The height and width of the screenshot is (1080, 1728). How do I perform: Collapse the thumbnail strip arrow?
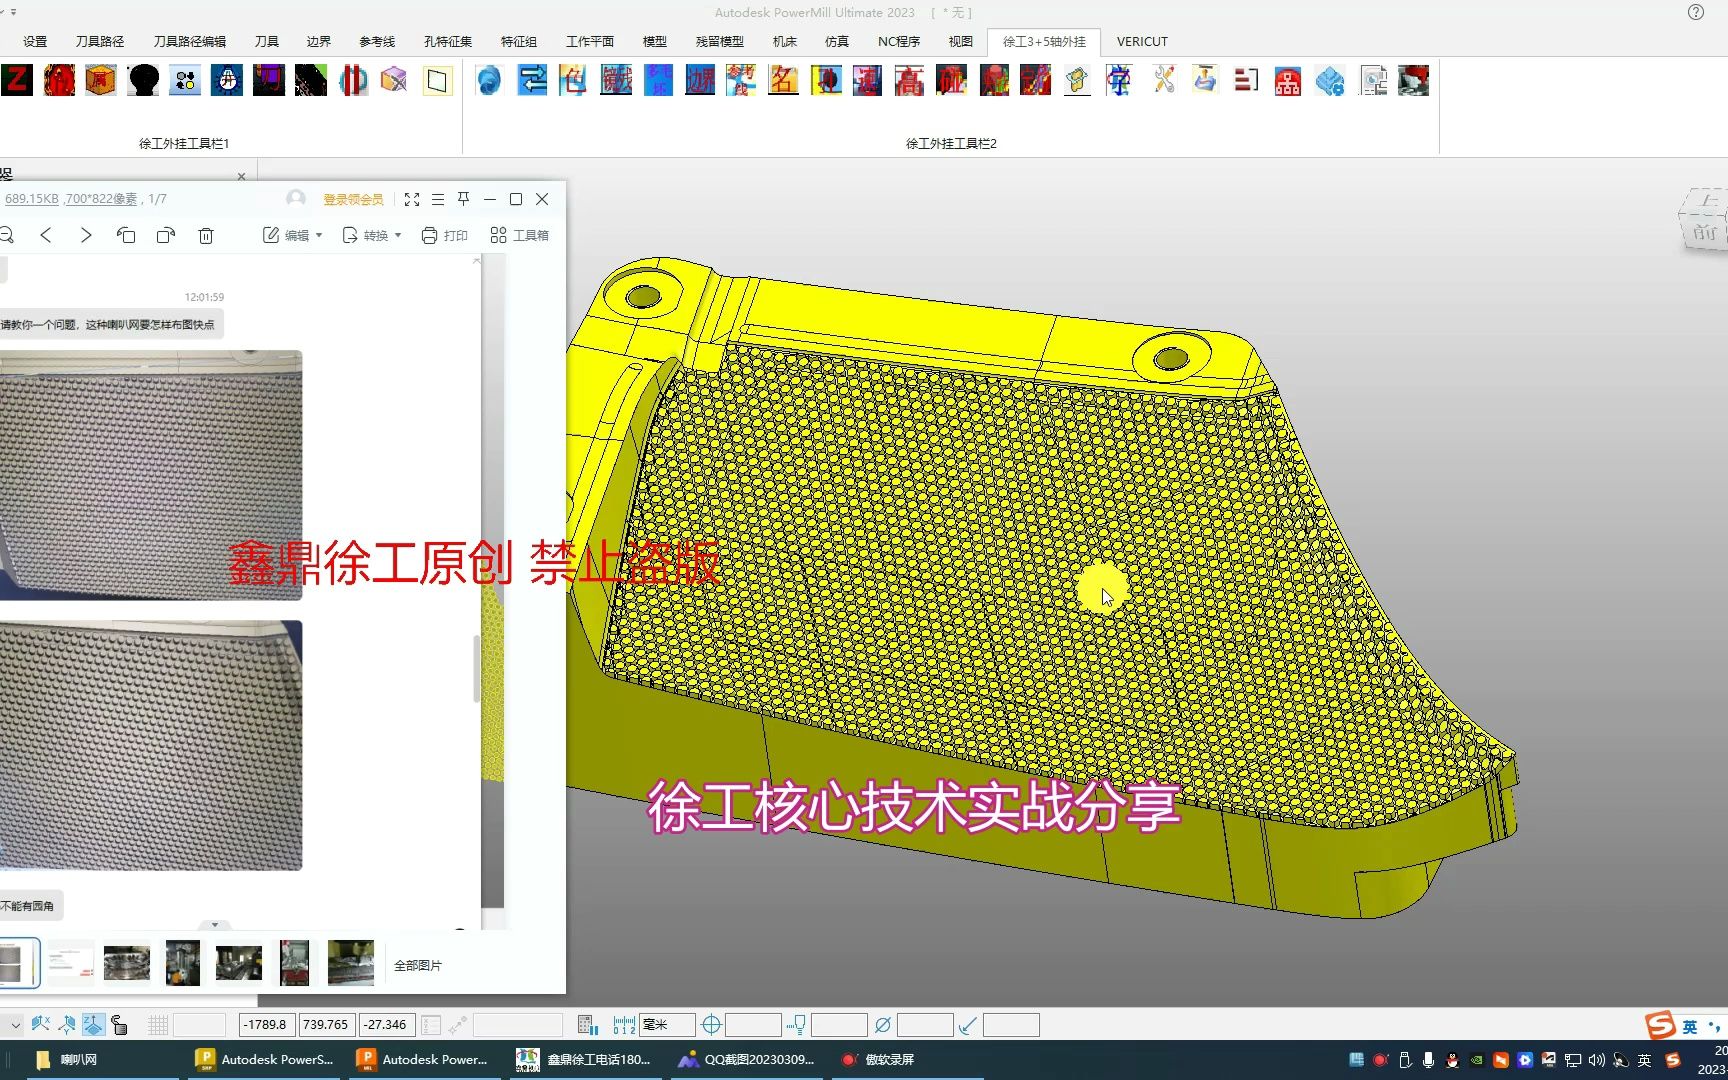pyautogui.click(x=214, y=925)
